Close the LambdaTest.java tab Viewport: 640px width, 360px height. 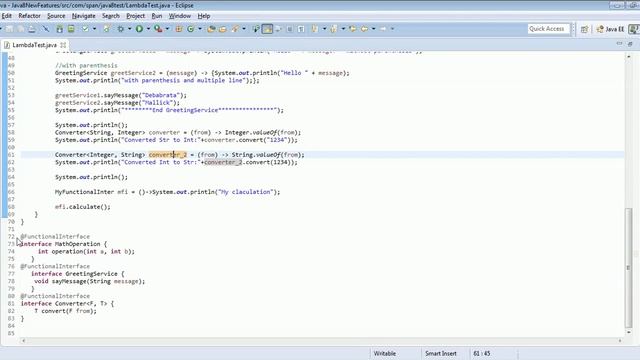63,45
